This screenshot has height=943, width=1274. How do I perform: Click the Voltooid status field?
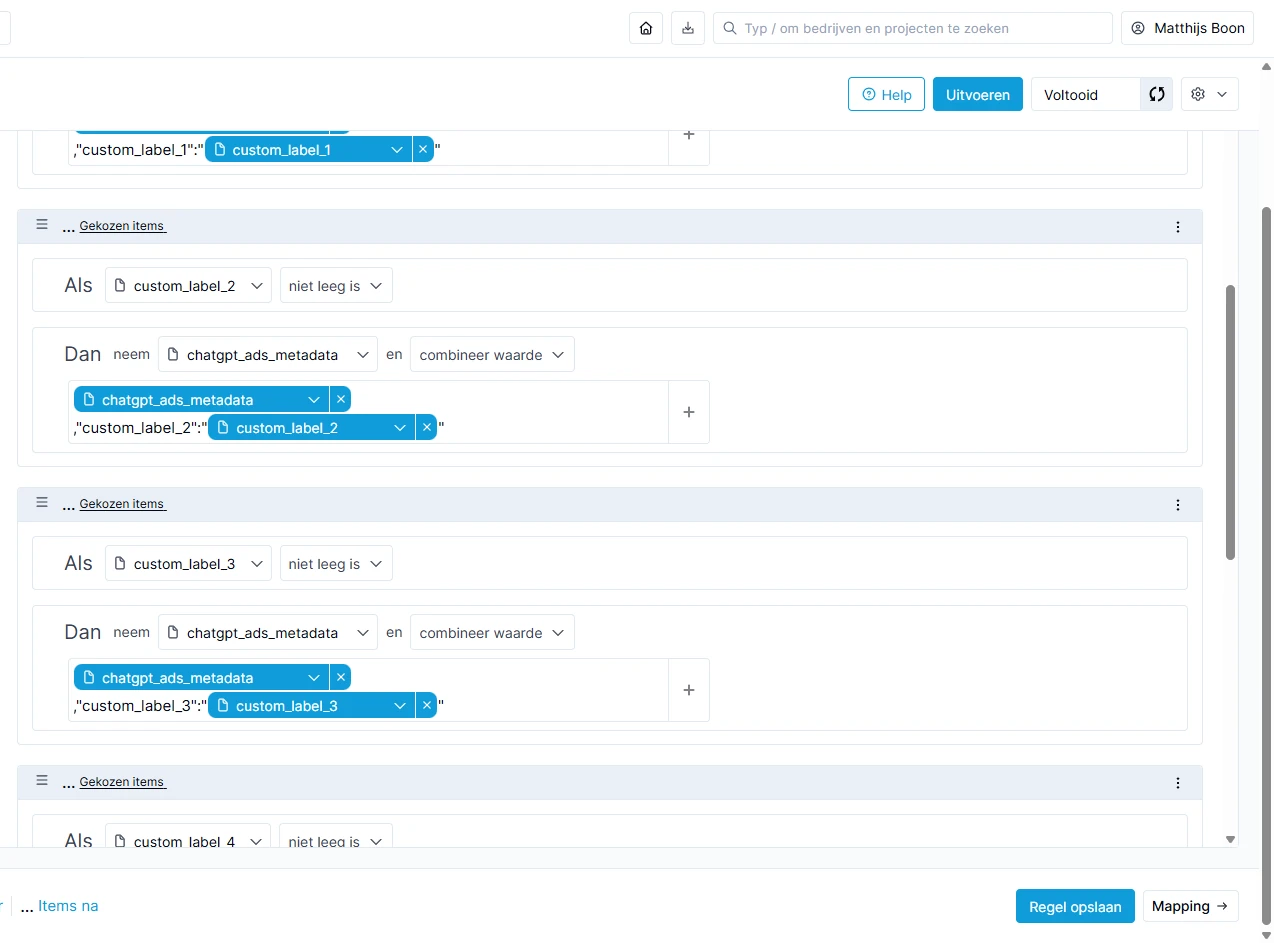coord(1086,94)
